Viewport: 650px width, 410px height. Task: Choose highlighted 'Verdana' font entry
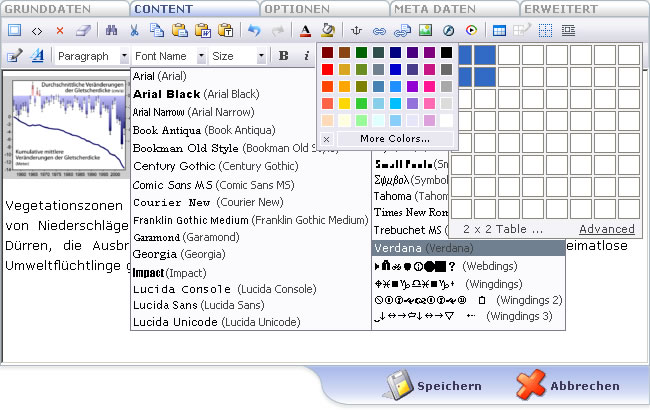[x=468, y=248]
